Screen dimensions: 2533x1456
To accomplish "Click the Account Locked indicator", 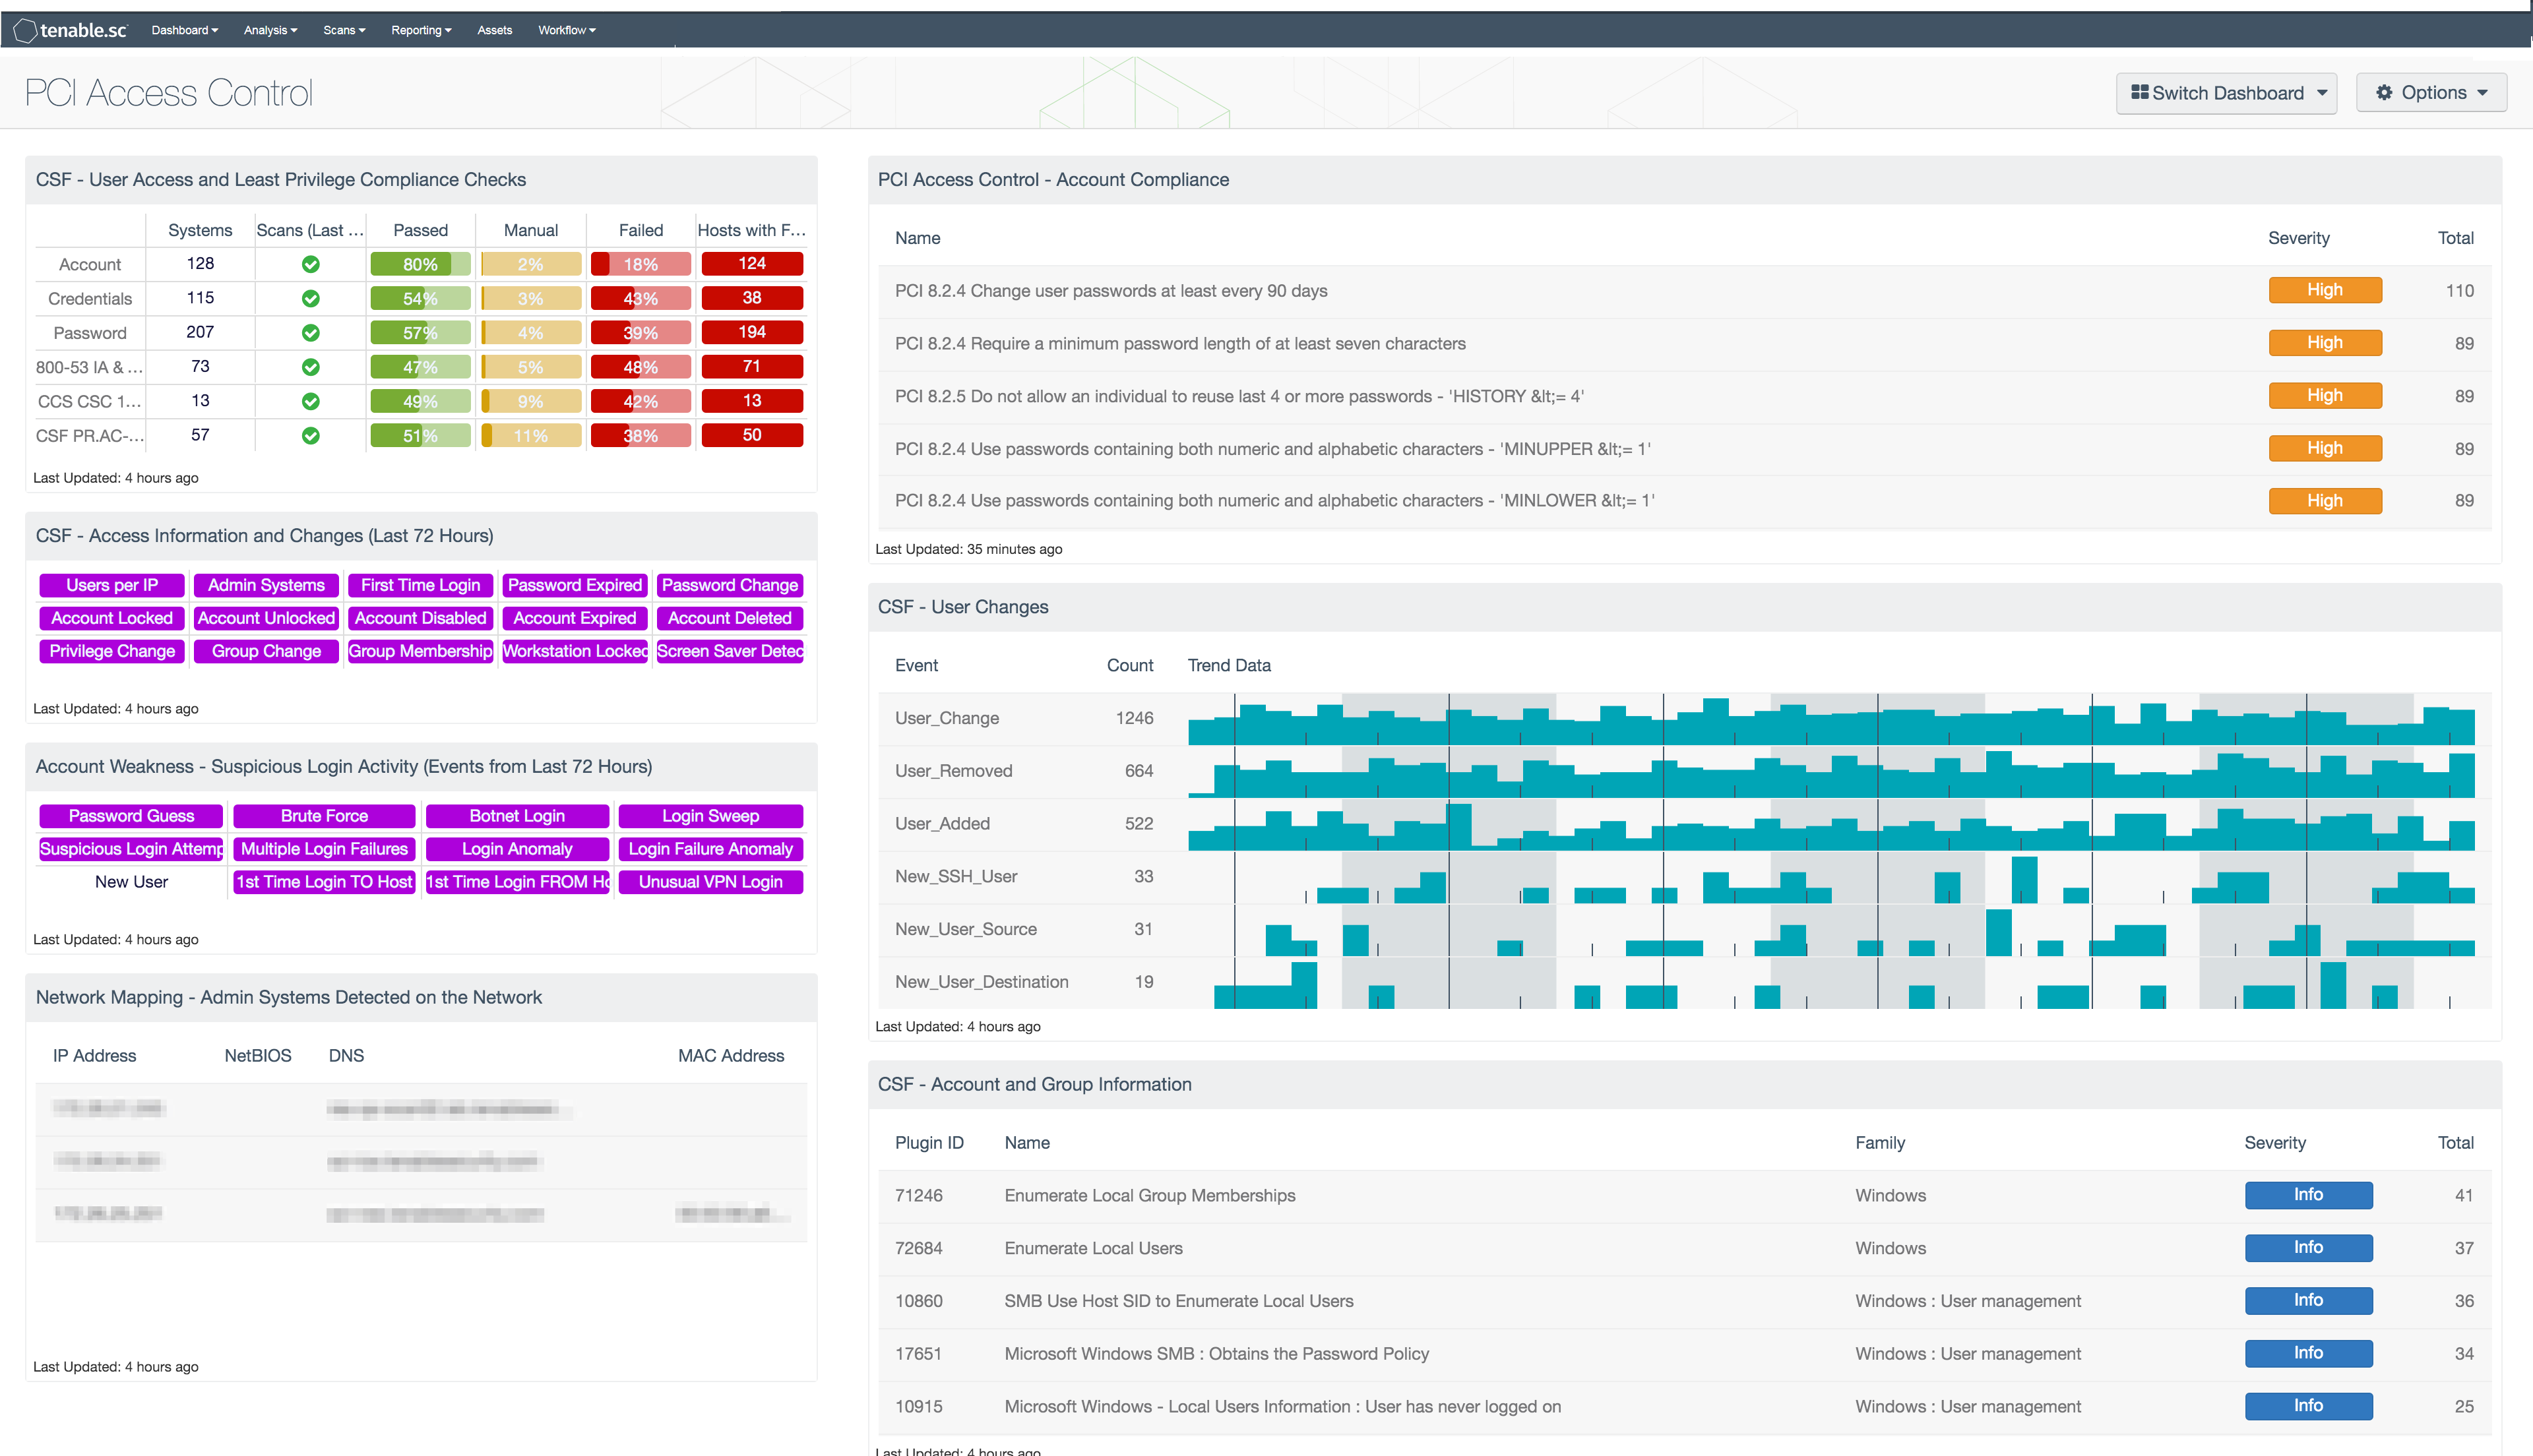I will pyautogui.click(x=112, y=618).
